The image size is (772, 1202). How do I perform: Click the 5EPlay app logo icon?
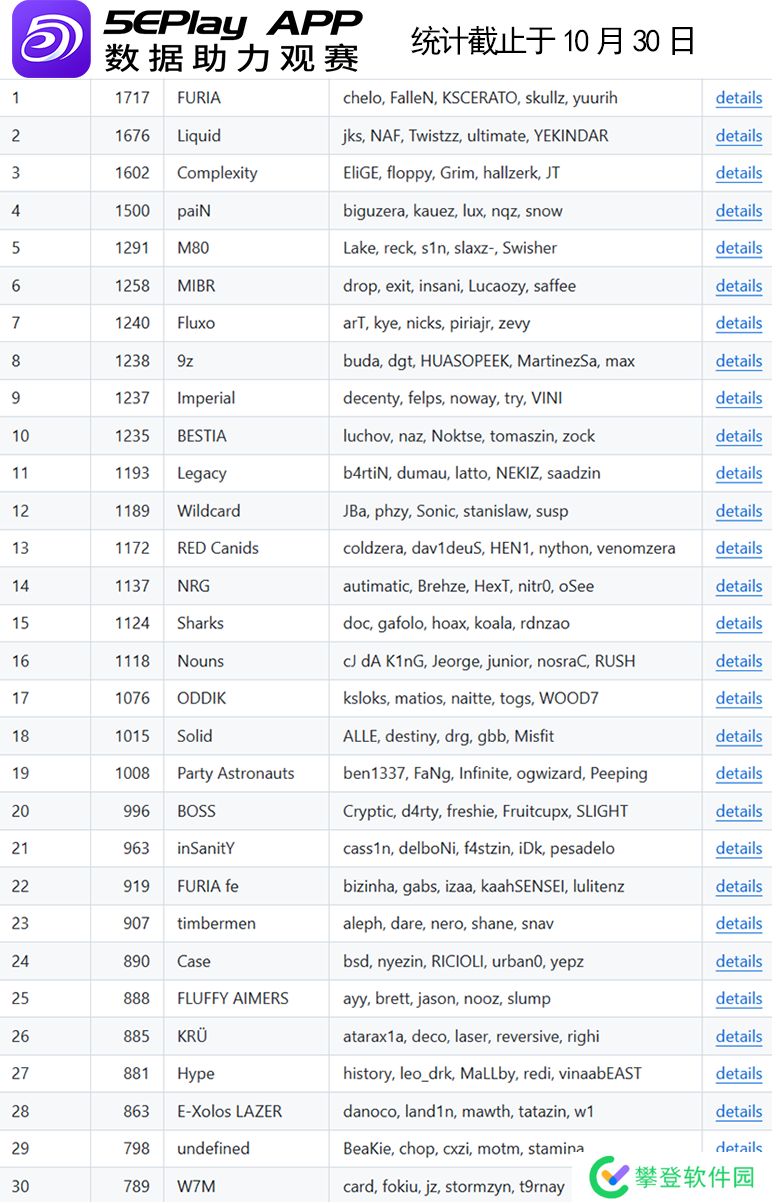[50, 39]
